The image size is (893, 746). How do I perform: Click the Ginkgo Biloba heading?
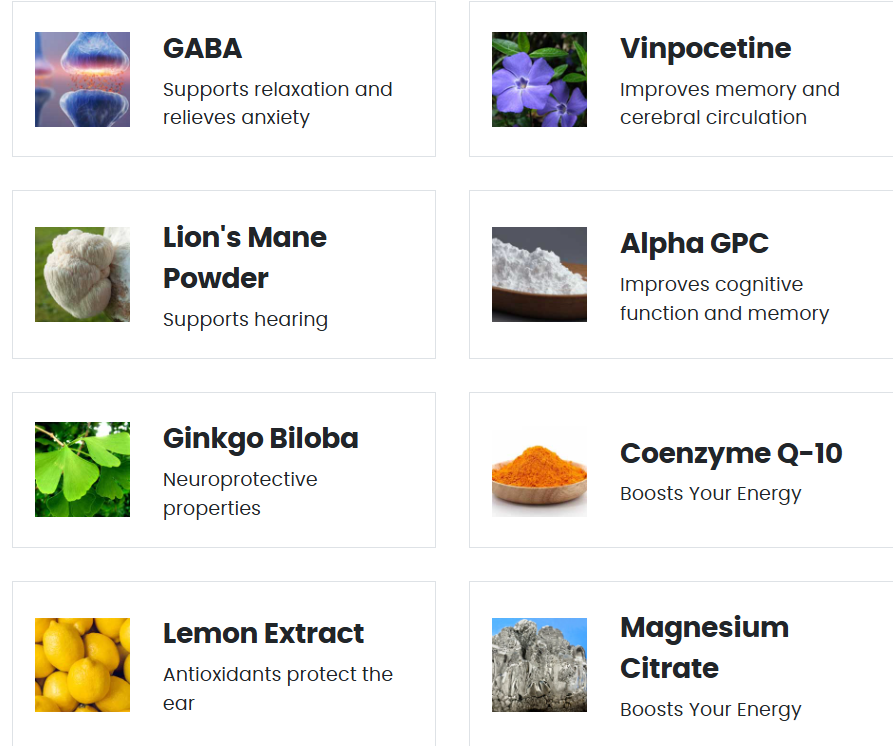tap(260, 438)
